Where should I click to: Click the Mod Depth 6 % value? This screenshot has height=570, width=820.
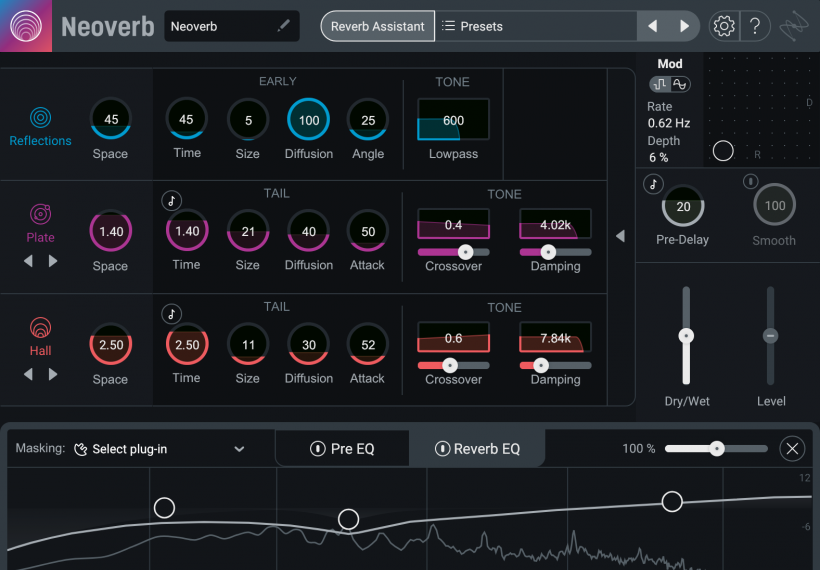coord(658,157)
